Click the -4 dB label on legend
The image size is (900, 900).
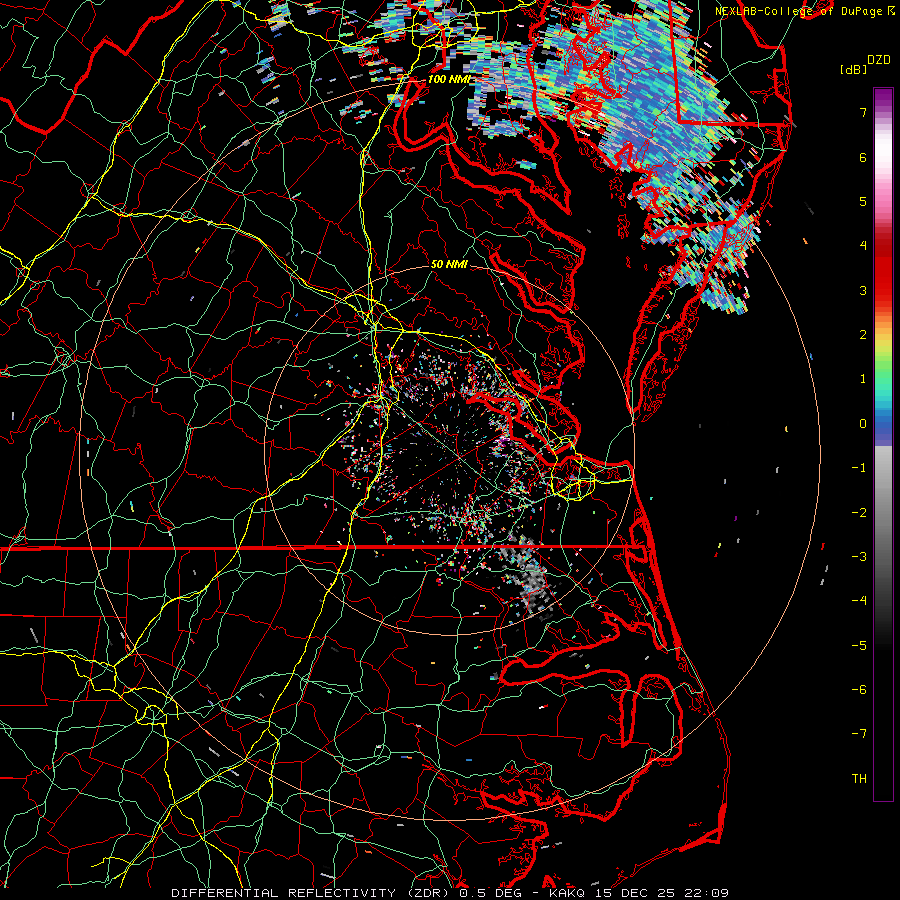pos(859,601)
